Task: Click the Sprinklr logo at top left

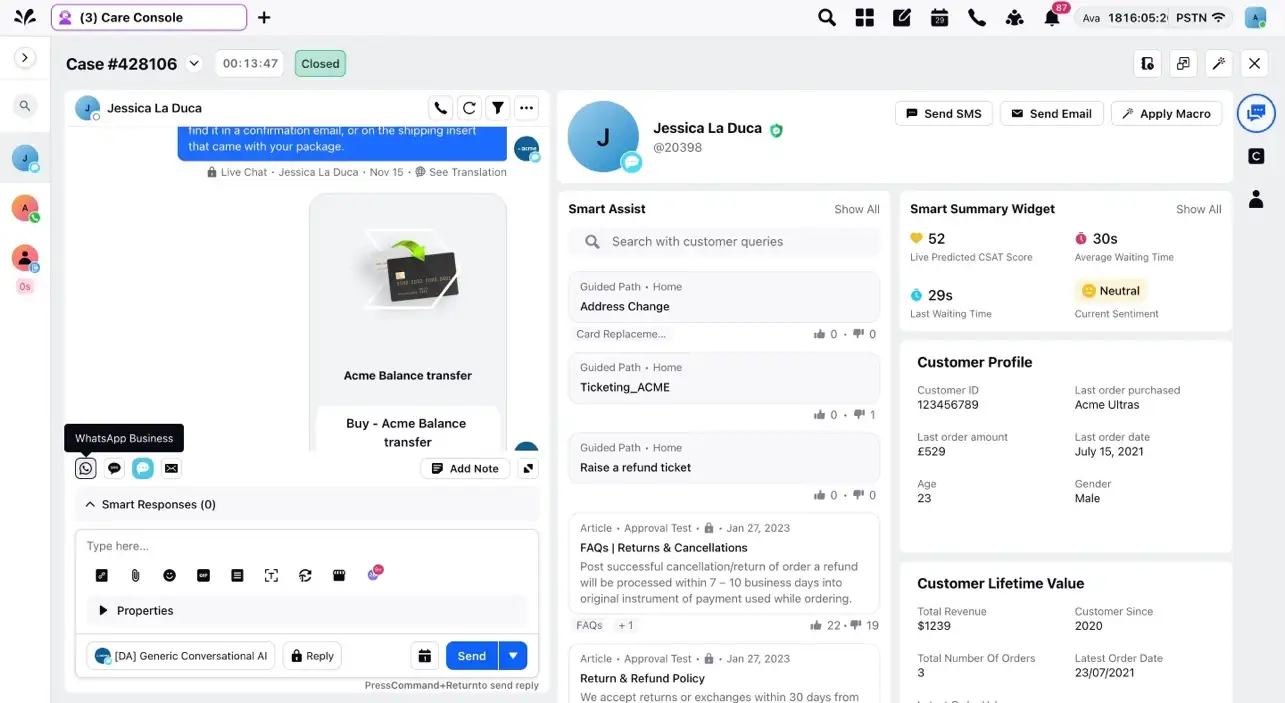Action: [25, 17]
